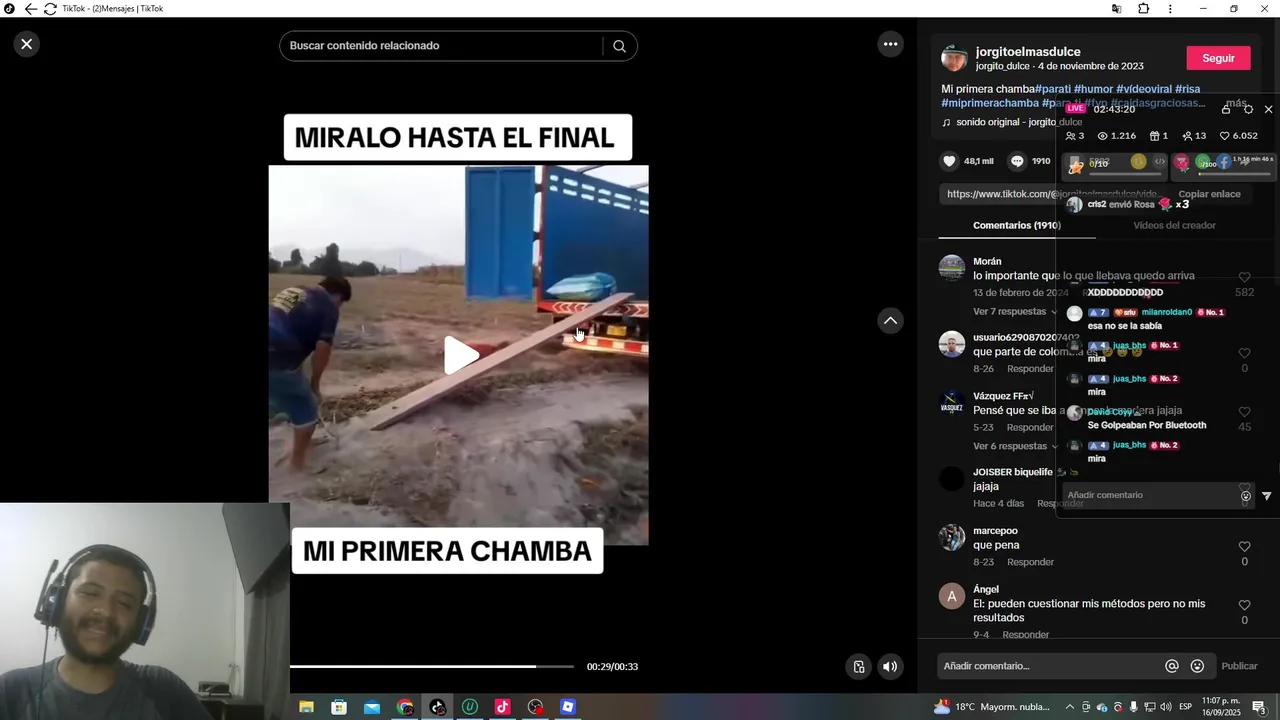The width and height of the screenshot is (1280, 720).
Task: Click the settings icon on LIVE overlay
Action: click(1248, 109)
